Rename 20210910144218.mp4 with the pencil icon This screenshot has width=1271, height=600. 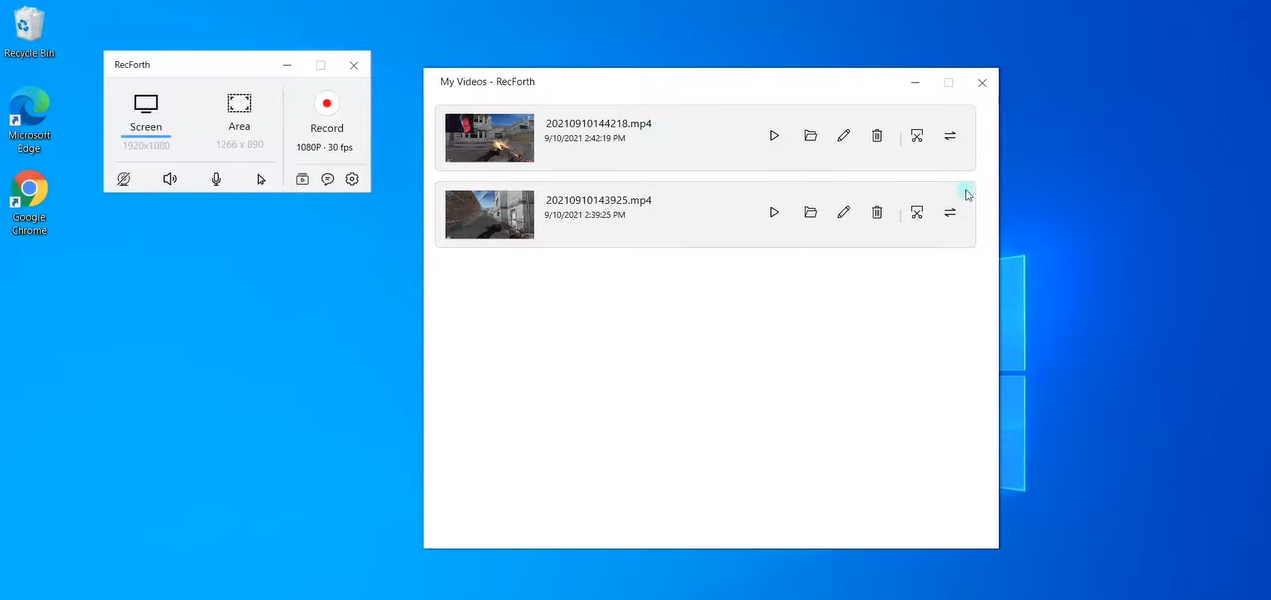click(x=844, y=136)
